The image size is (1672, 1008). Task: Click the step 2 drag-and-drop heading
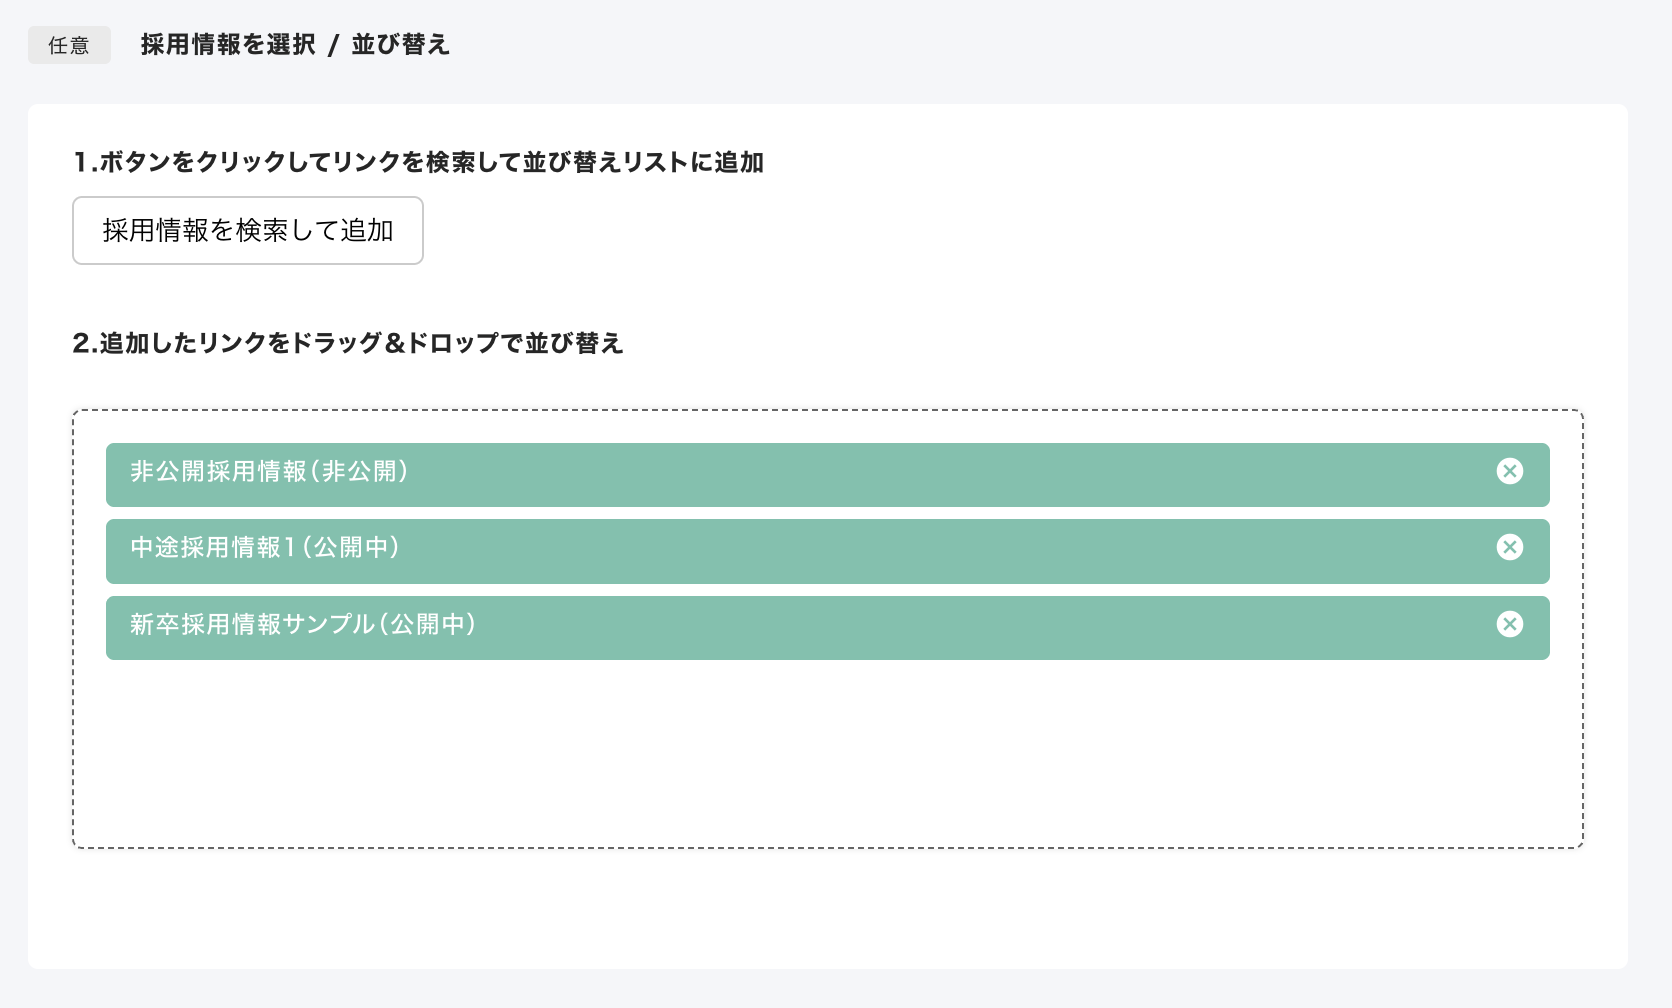click(348, 343)
